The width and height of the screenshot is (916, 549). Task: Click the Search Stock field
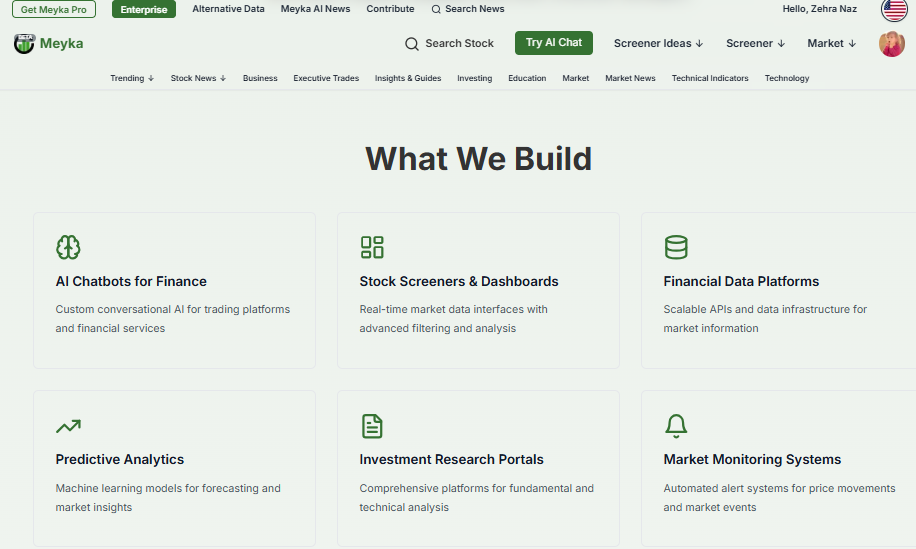coord(449,44)
